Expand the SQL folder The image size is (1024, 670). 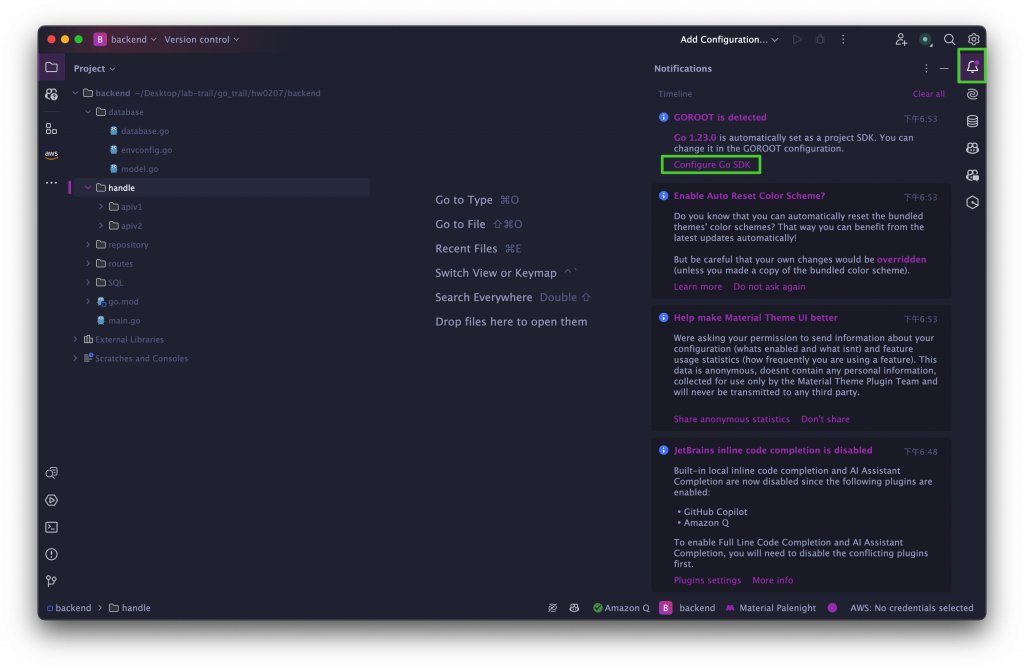point(88,282)
